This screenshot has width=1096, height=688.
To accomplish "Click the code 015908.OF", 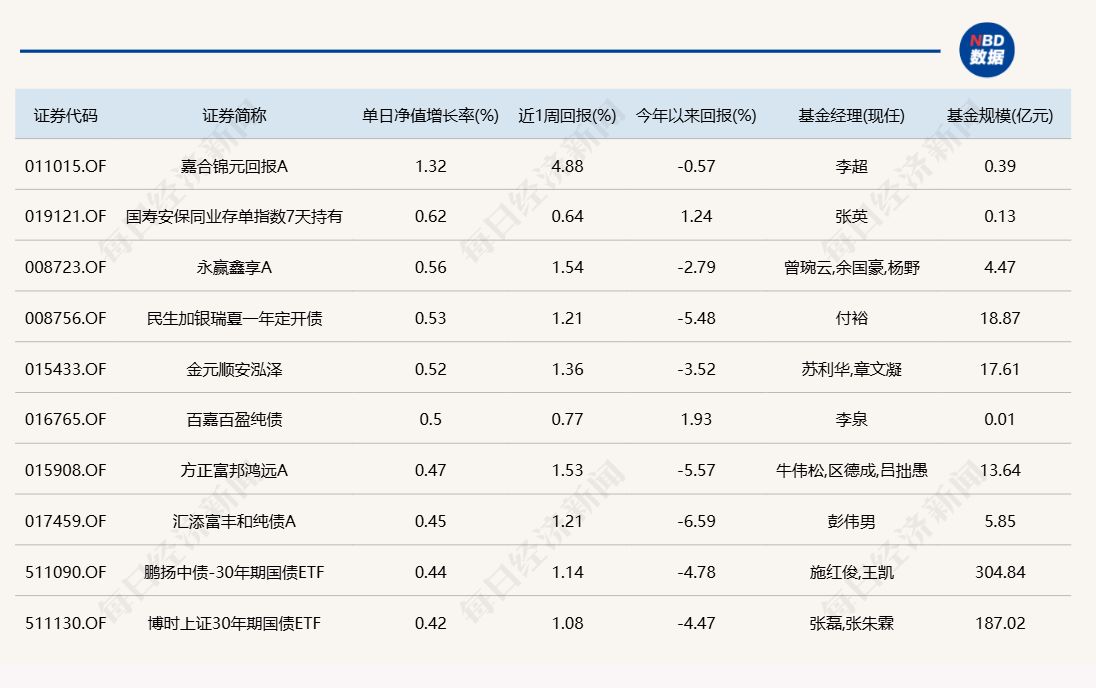I will [x=66, y=471].
